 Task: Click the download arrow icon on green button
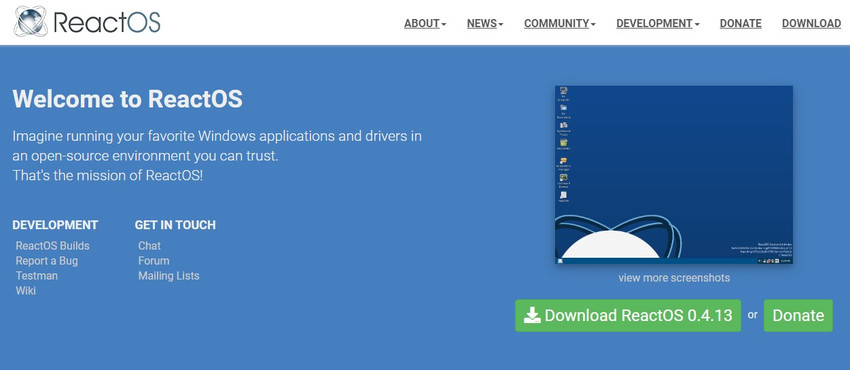[532, 315]
